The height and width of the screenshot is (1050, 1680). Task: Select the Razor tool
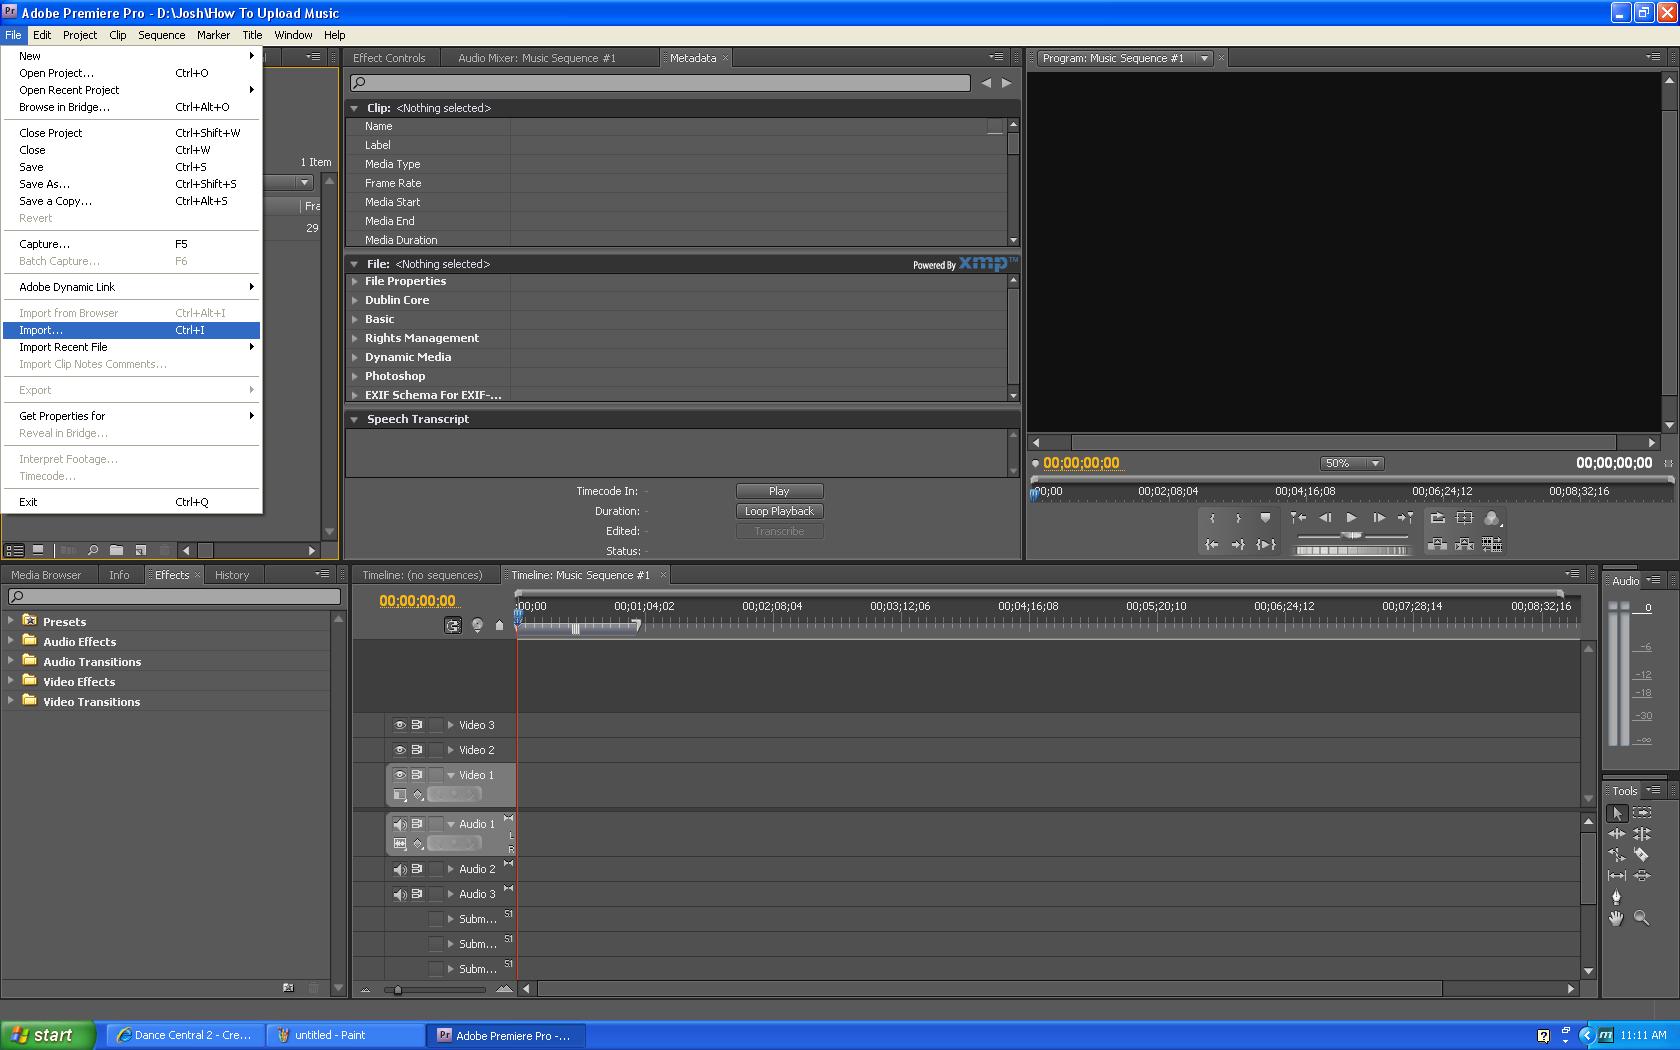pyautogui.click(x=1642, y=855)
